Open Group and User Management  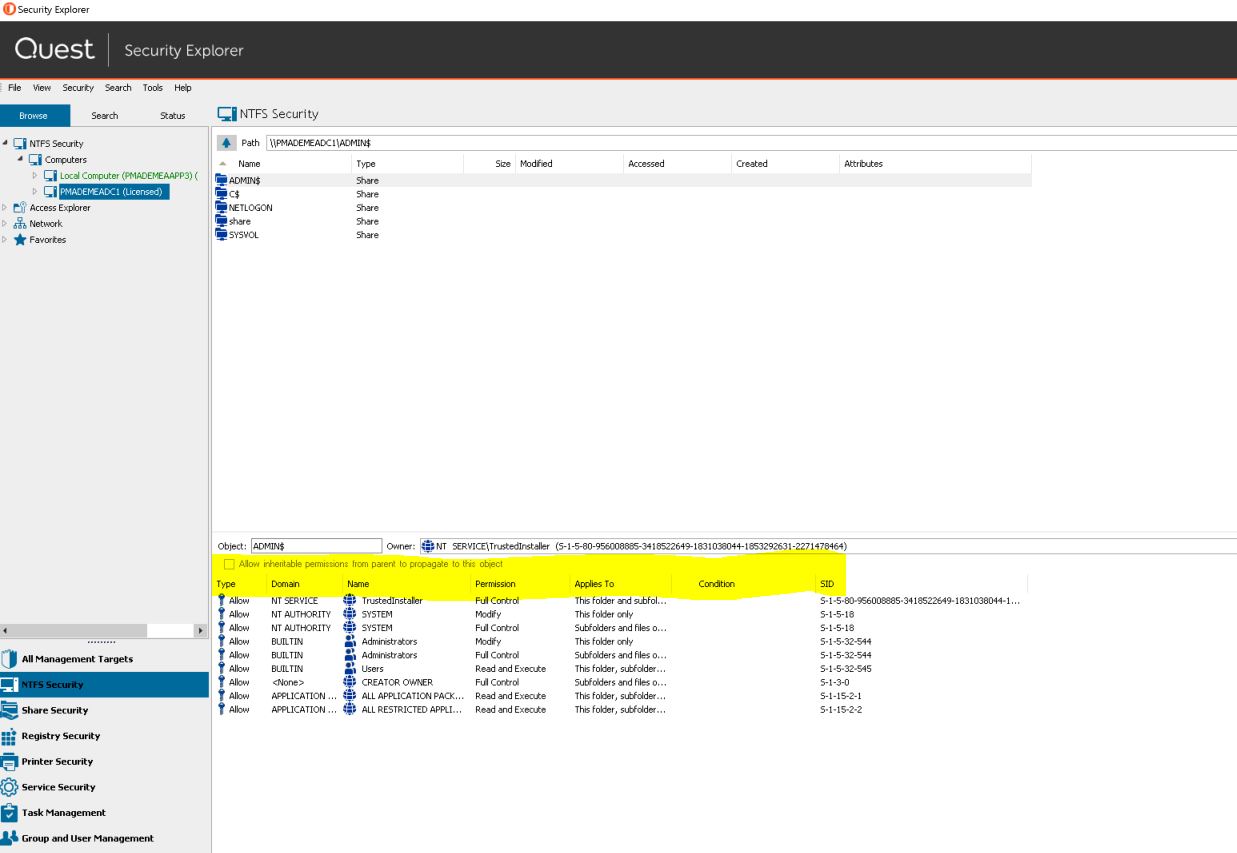point(18,839)
